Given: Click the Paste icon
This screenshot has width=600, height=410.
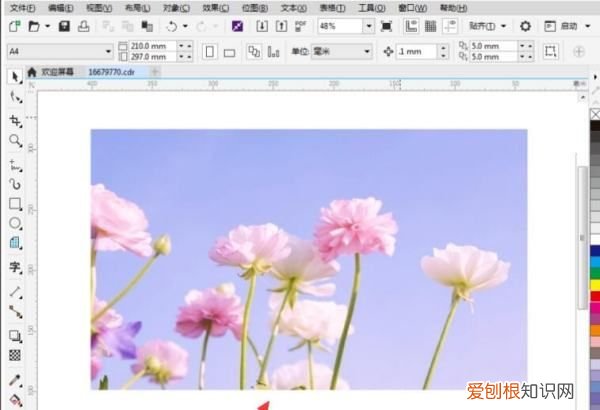Looking at the screenshot, I should pyautogui.click(x=147, y=26).
